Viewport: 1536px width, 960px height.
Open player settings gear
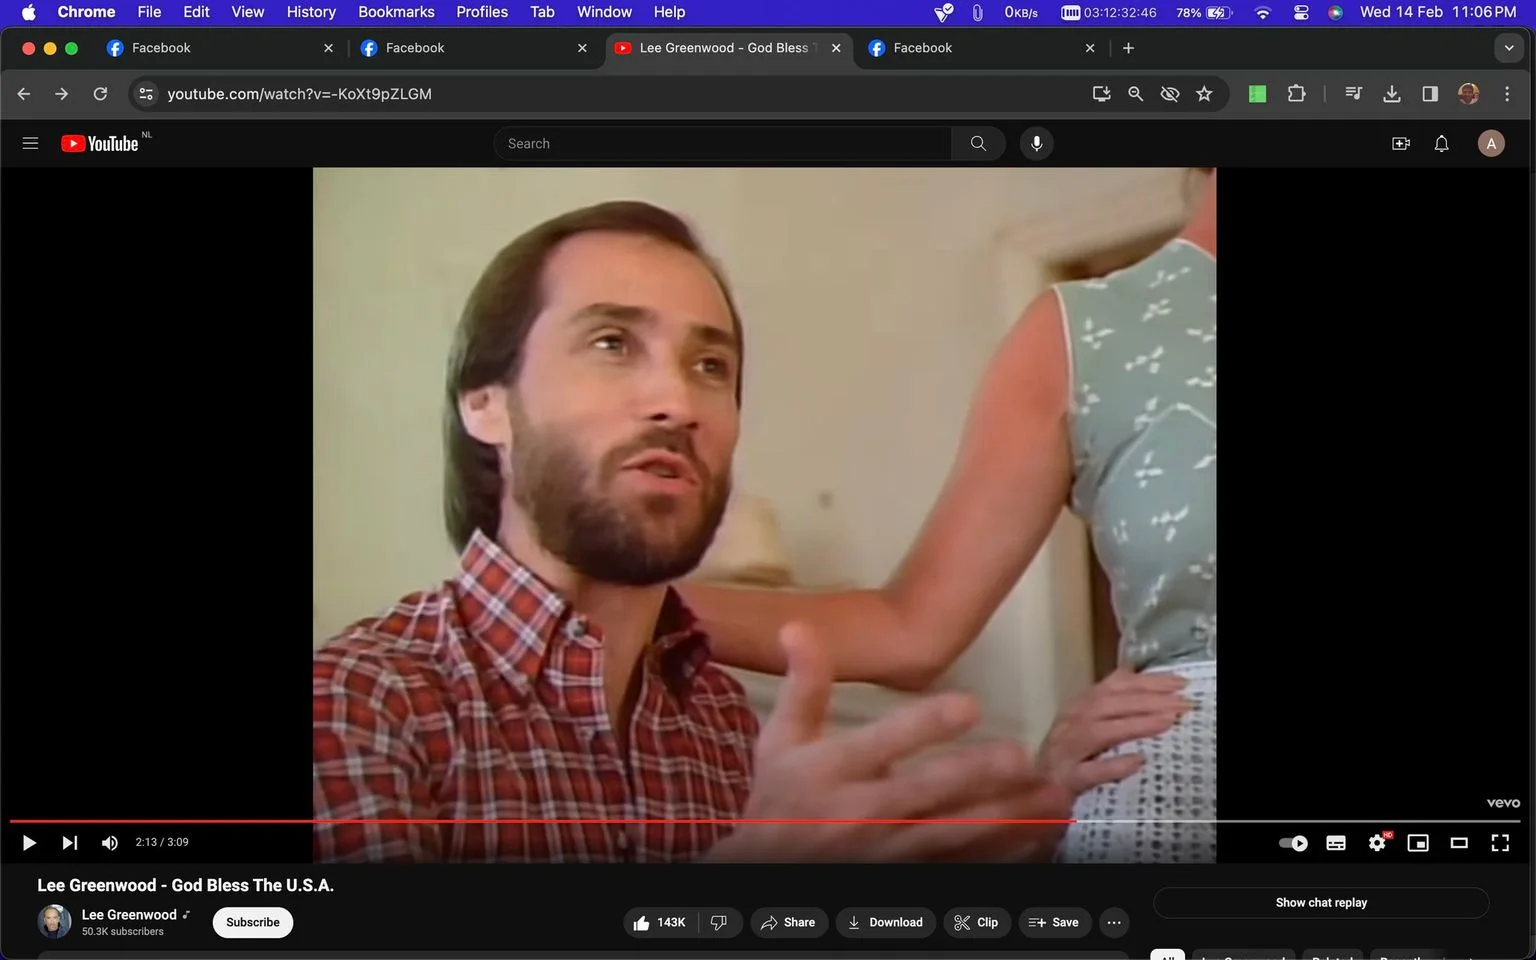point(1378,843)
